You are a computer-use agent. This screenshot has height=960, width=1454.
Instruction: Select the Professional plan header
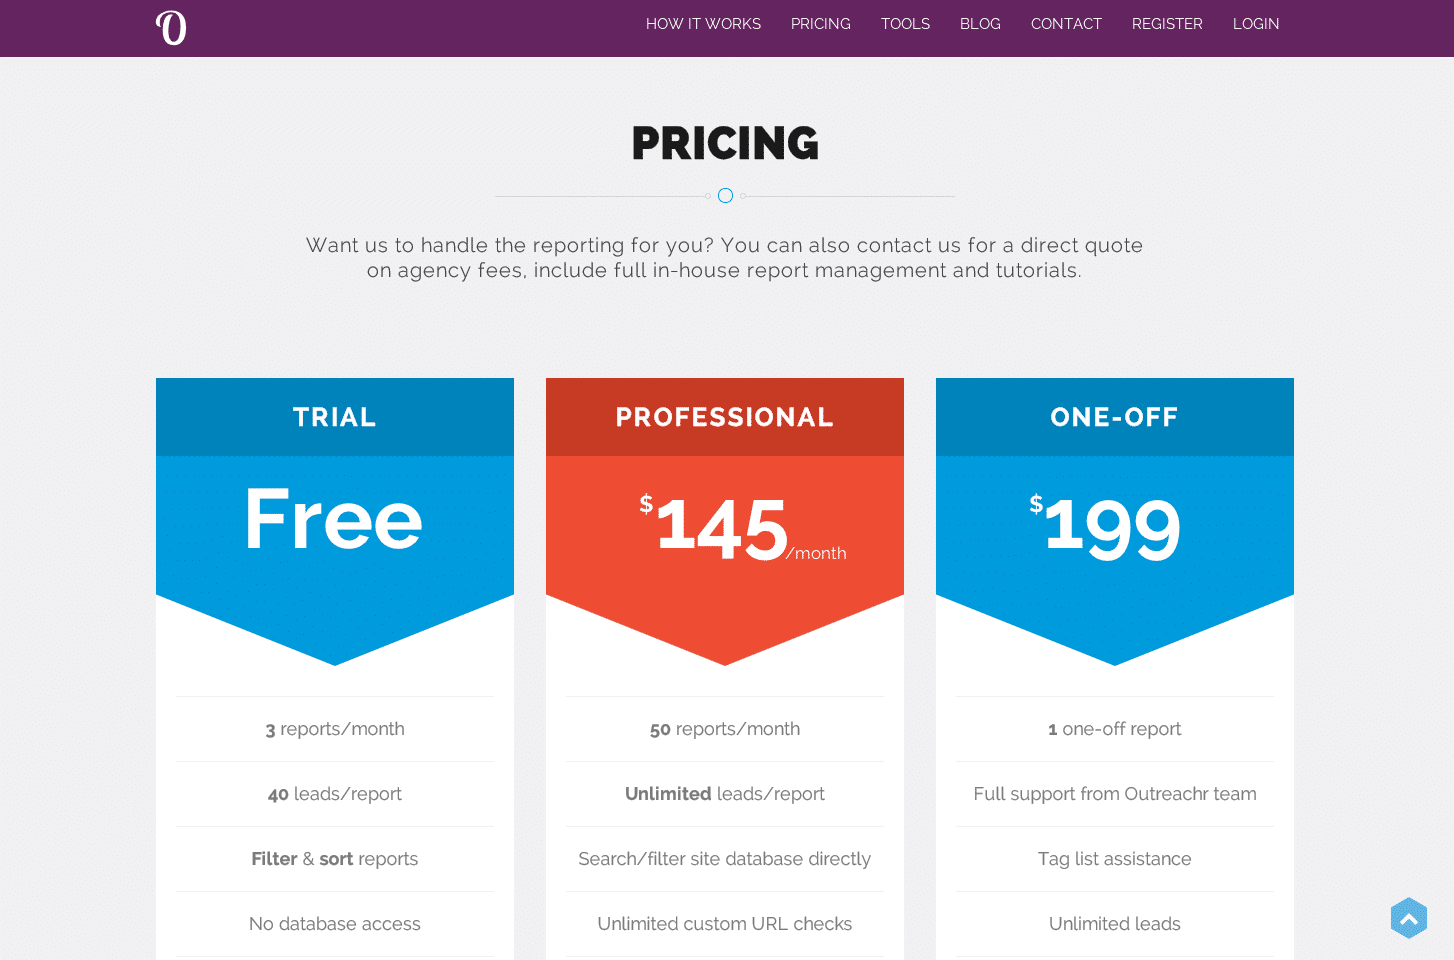(x=724, y=417)
